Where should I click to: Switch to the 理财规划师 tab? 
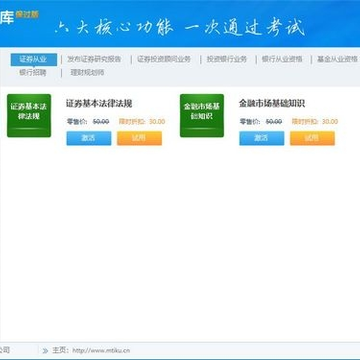pos(87,73)
